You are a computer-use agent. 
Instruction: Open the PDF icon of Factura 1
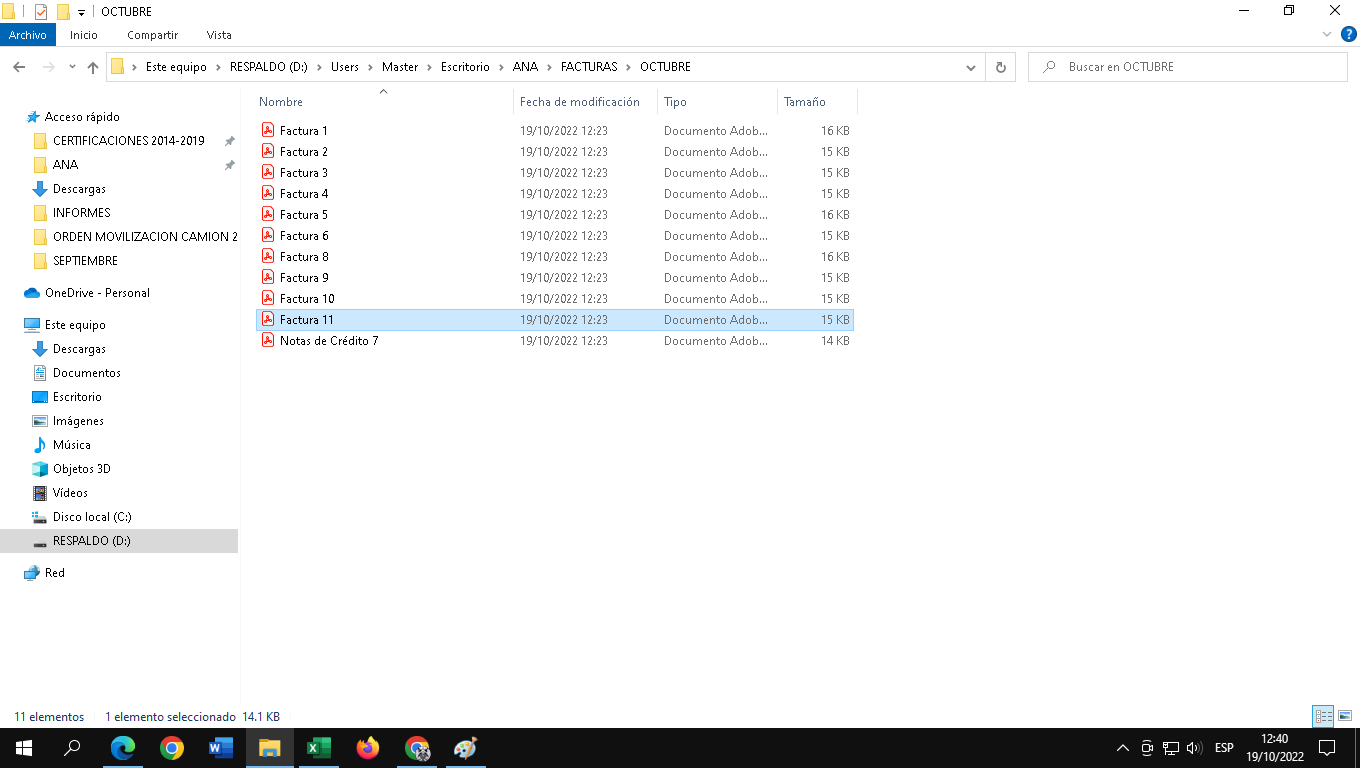268,131
